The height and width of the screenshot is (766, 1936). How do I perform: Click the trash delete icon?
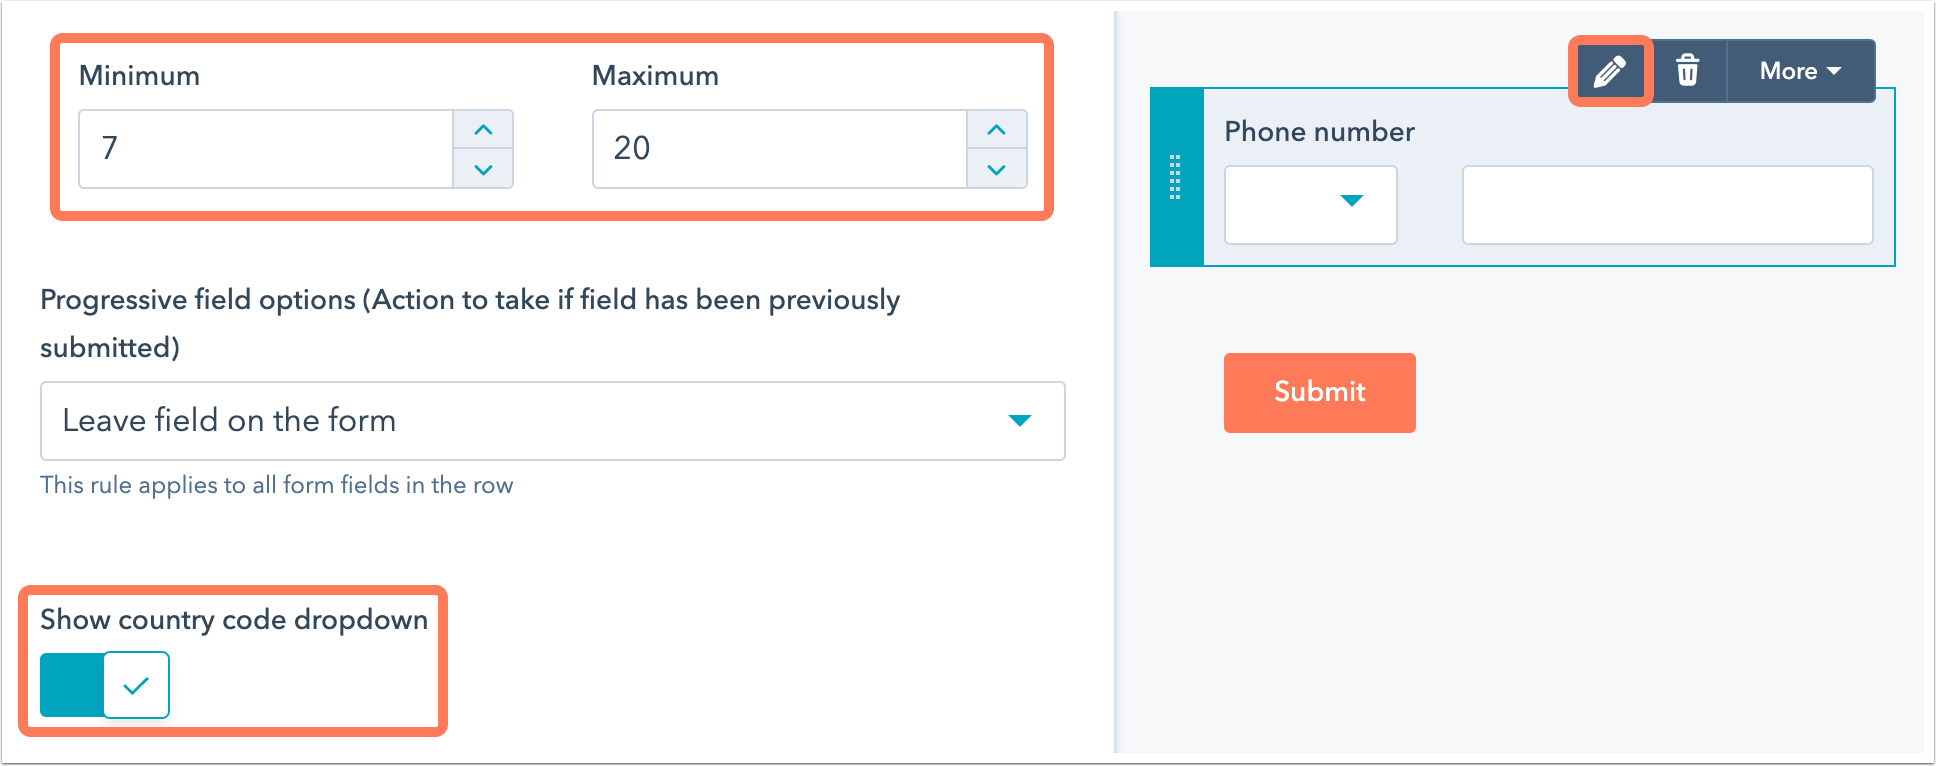coord(1687,71)
